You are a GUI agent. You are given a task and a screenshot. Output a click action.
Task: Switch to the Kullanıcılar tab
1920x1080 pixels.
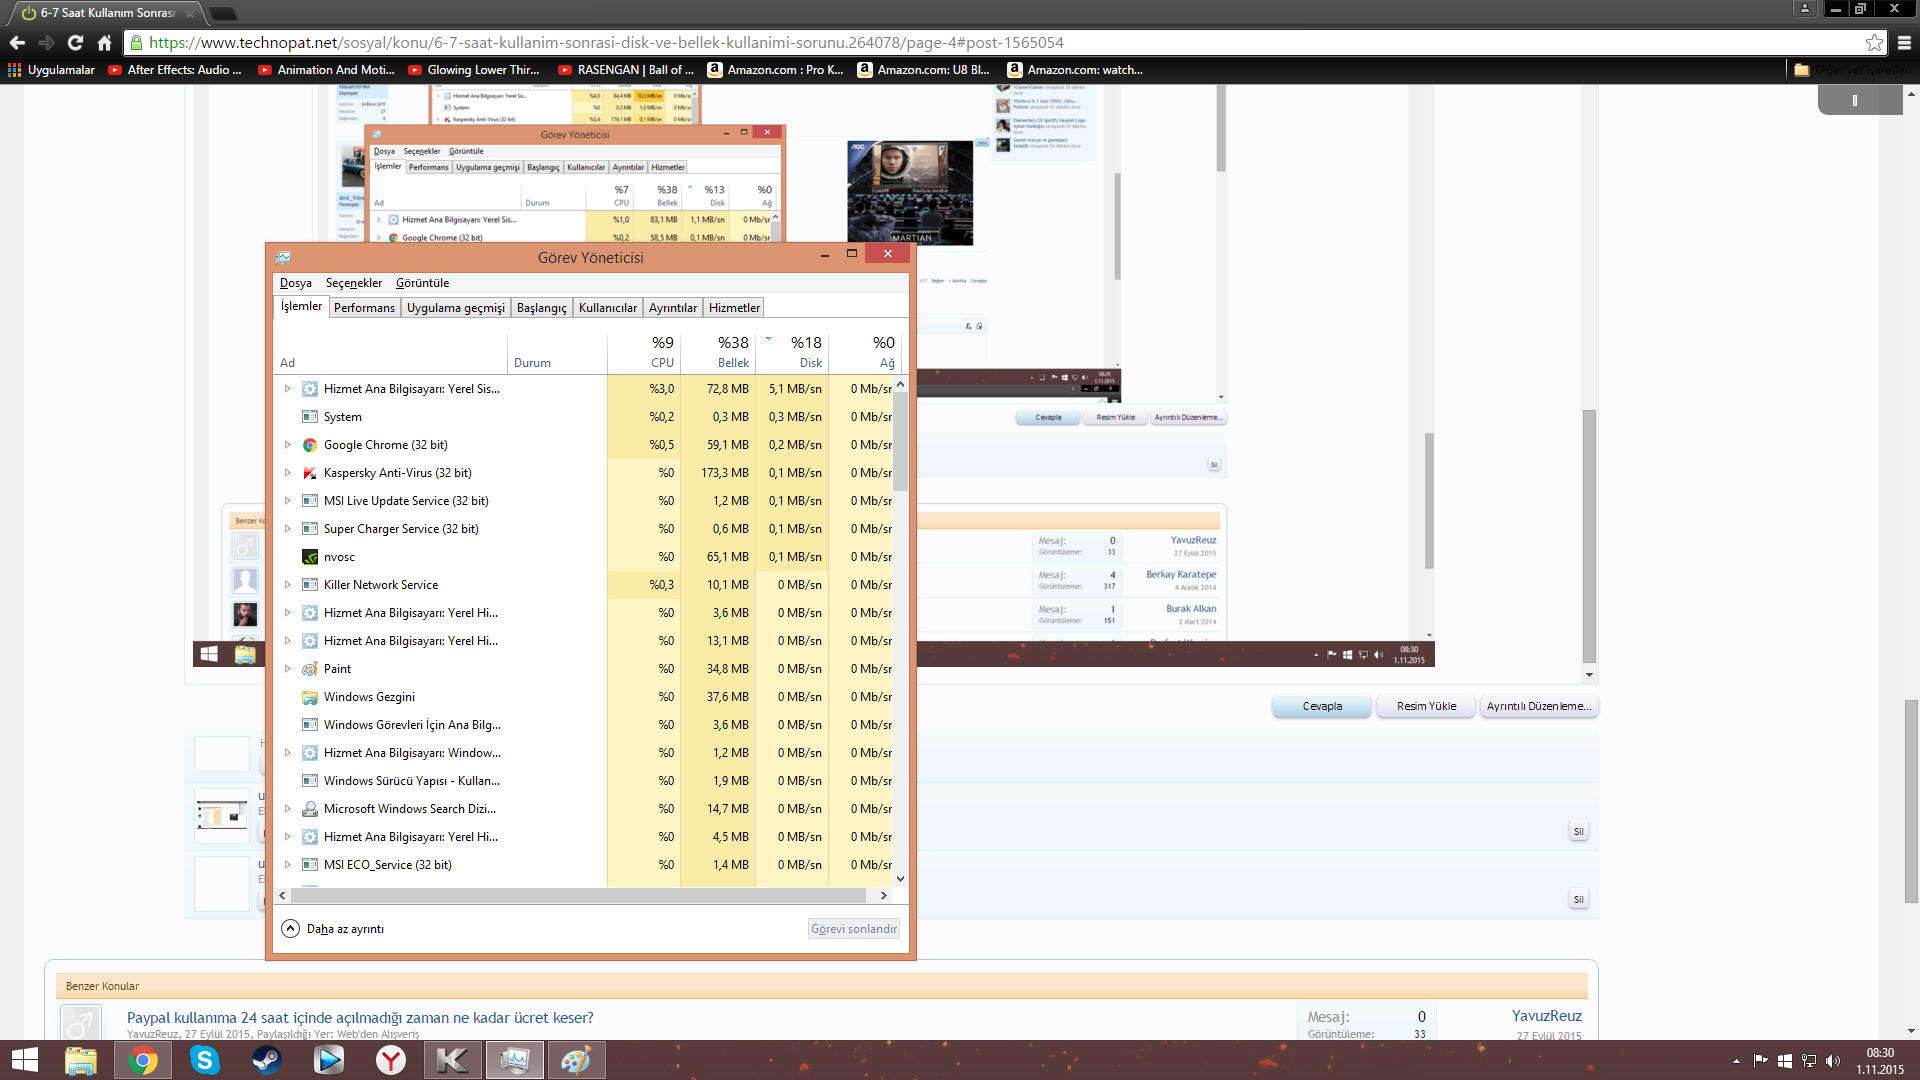click(x=608, y=308)
